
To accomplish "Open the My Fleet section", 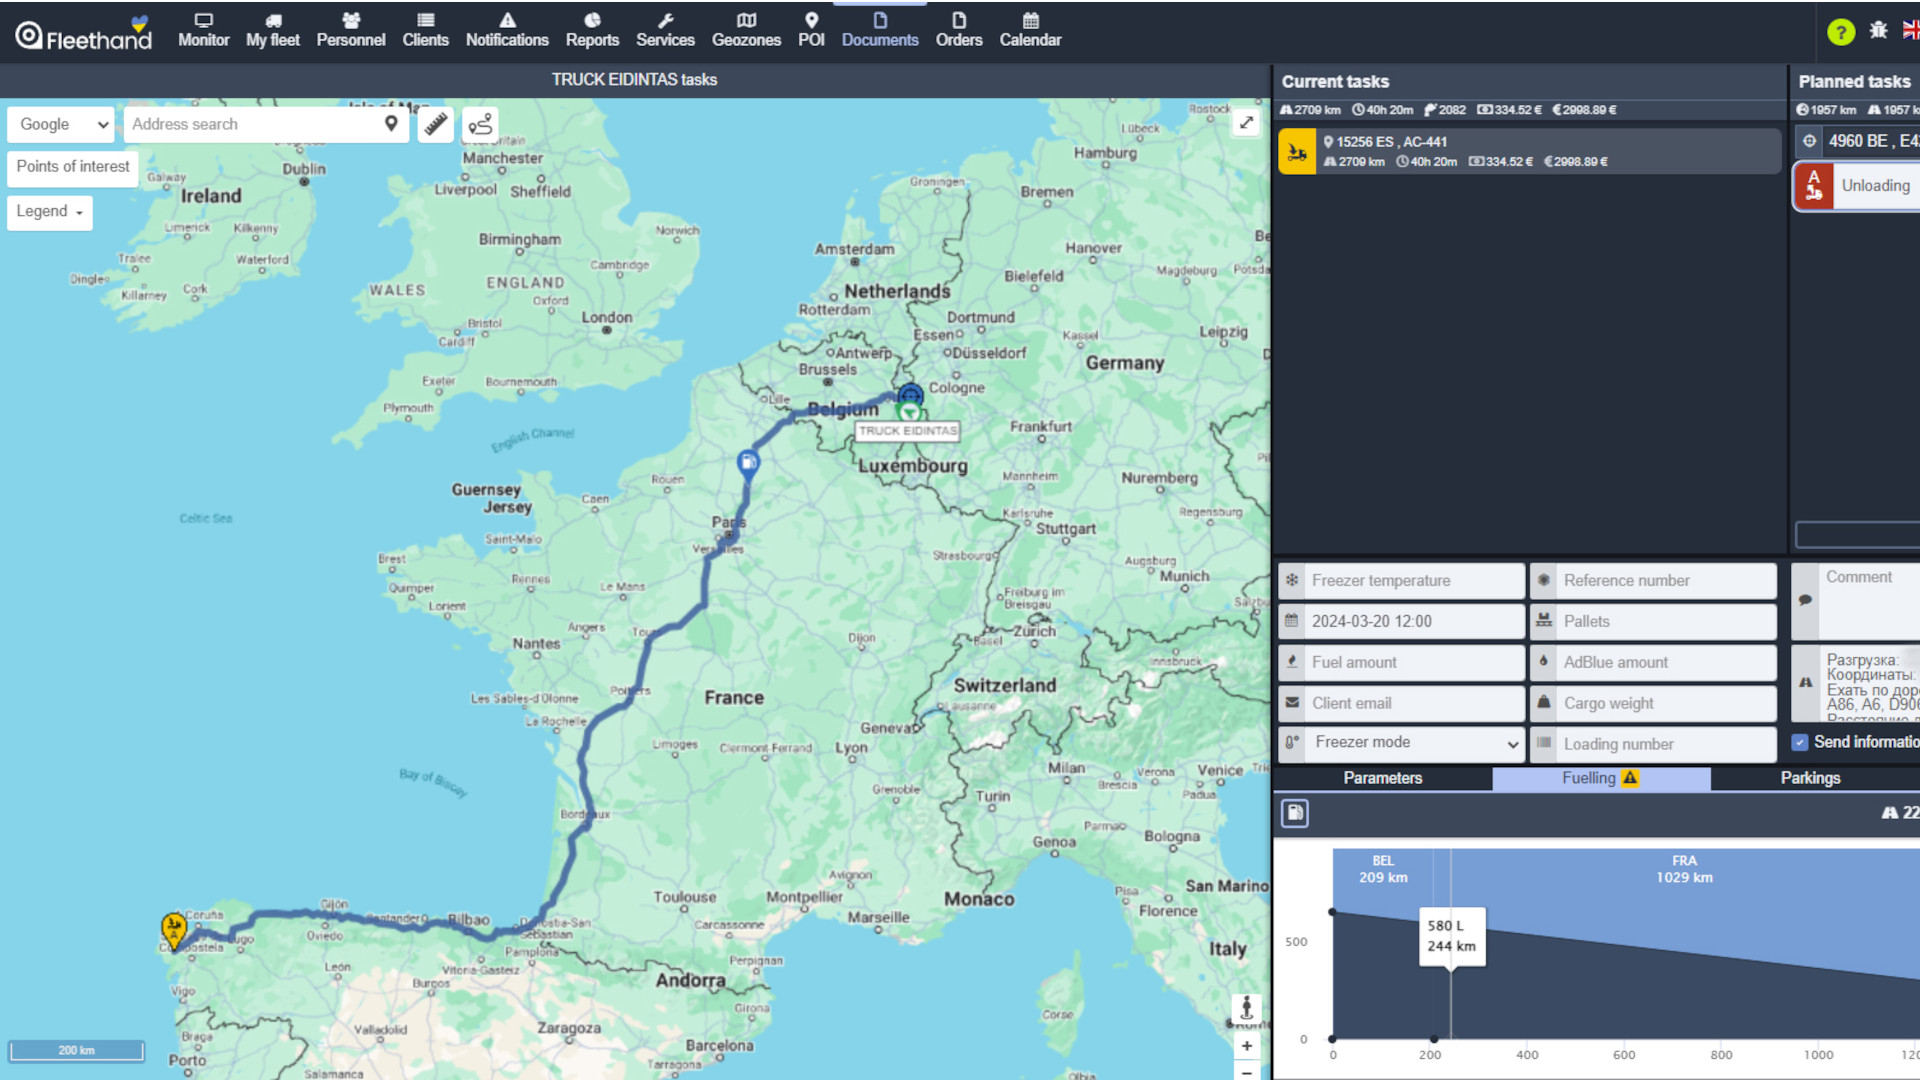I will [272, 29].
